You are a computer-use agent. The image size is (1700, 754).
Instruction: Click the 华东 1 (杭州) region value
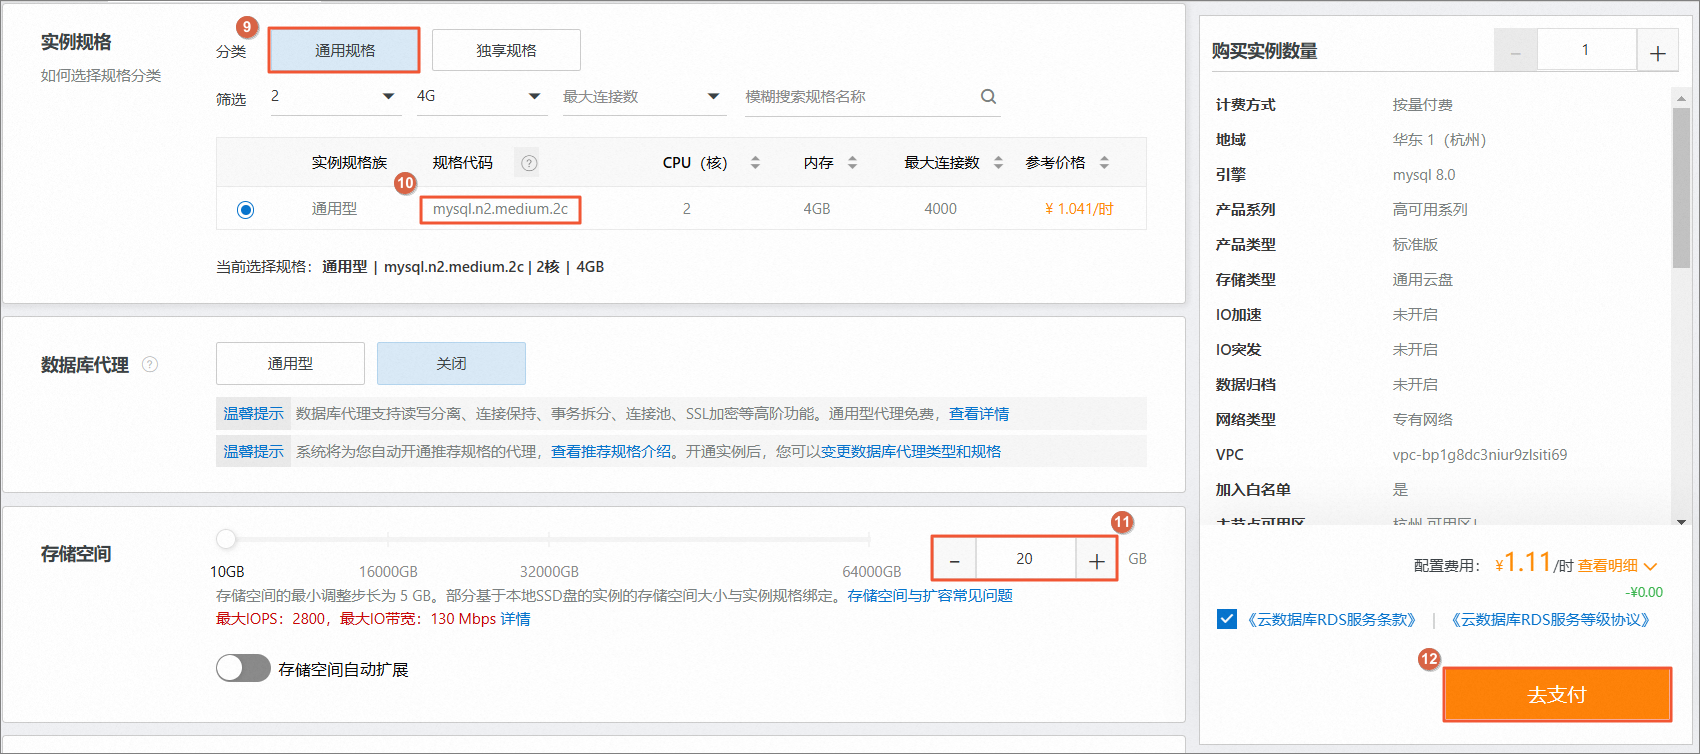tap(1439, 140)
